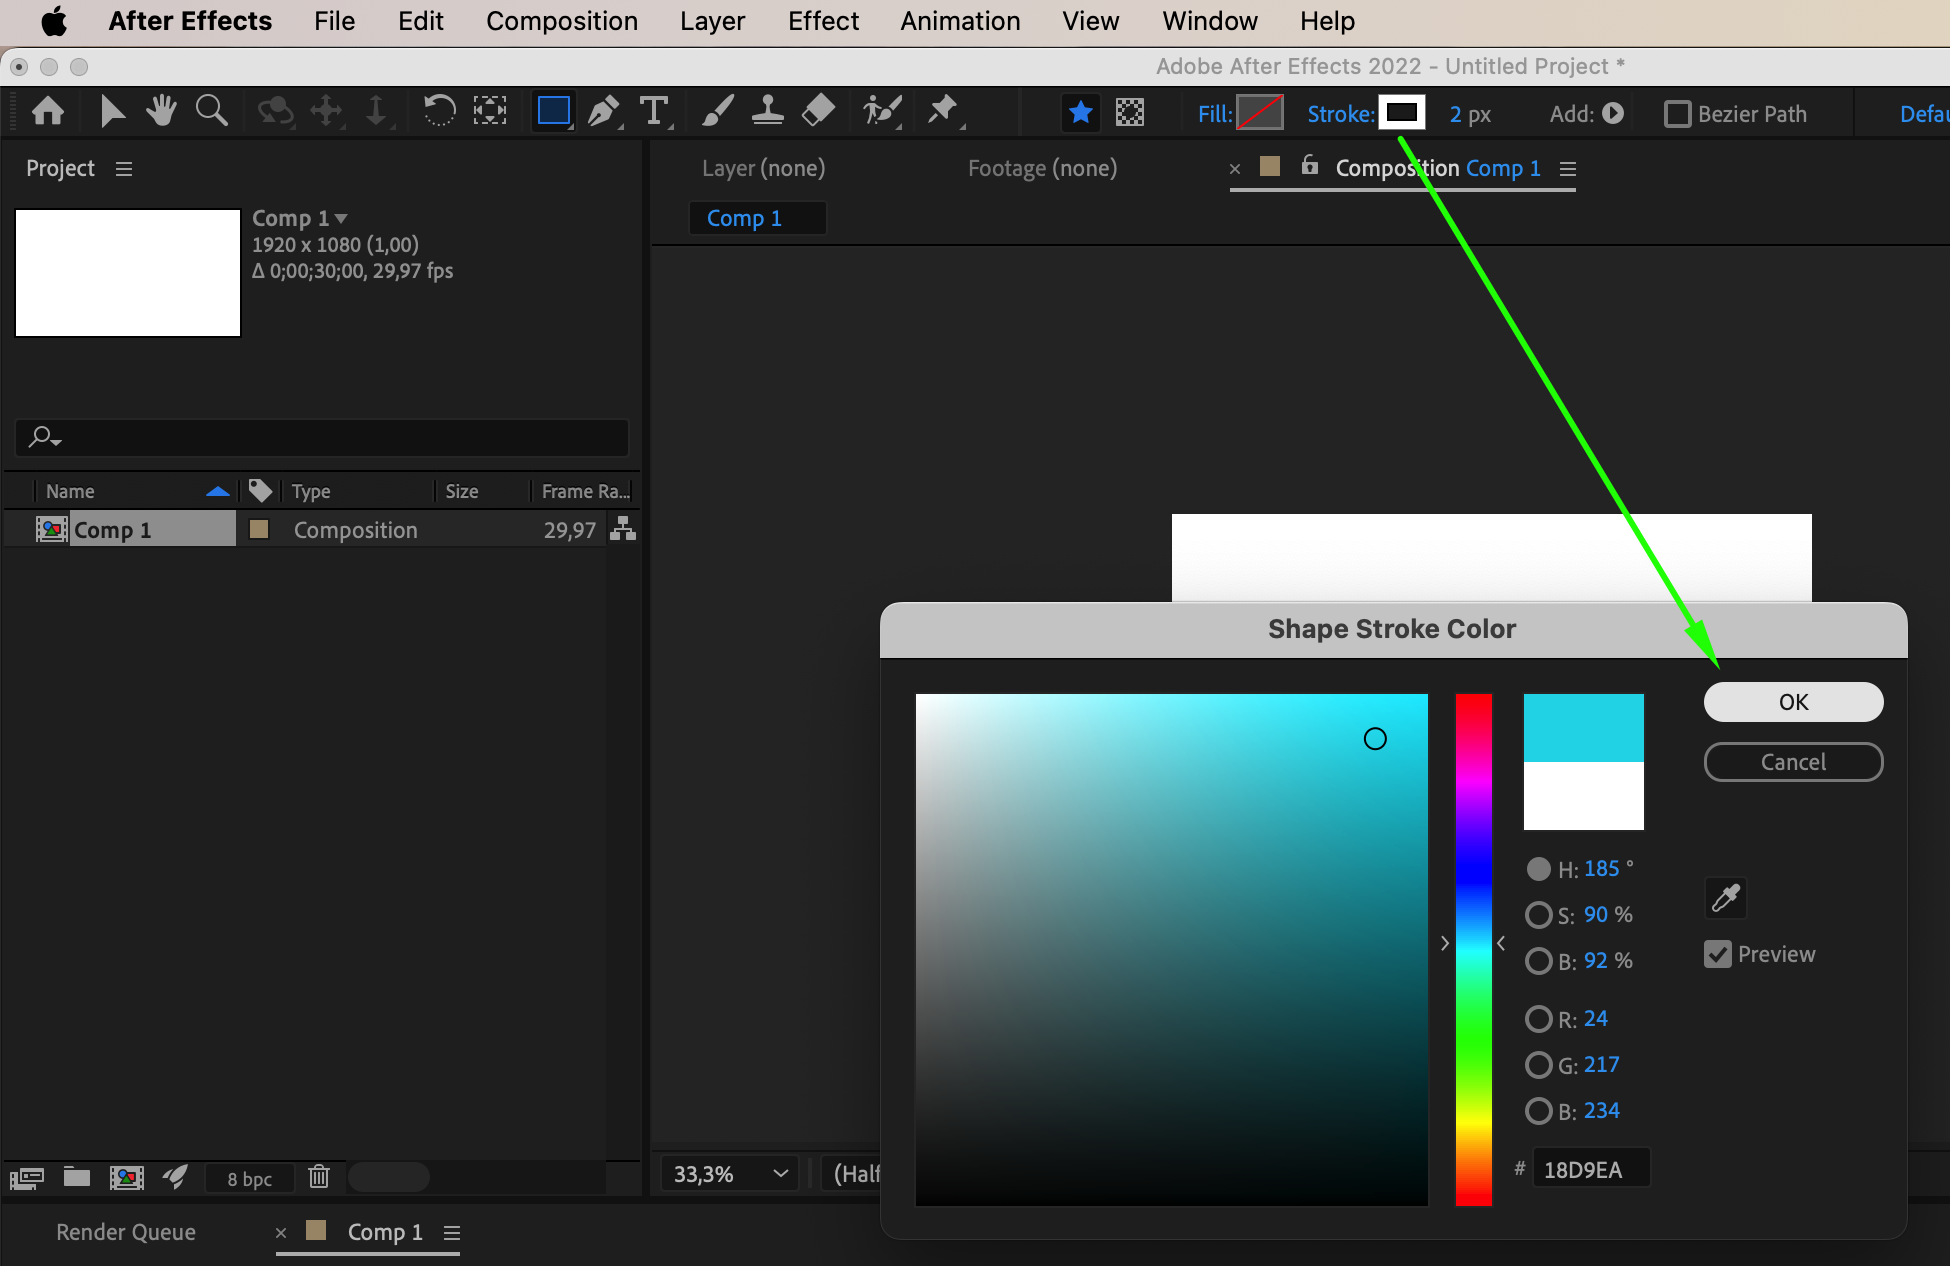Open the Project panel menu
Viewport: 1950px width, 1266px height.
coord(124,169)
